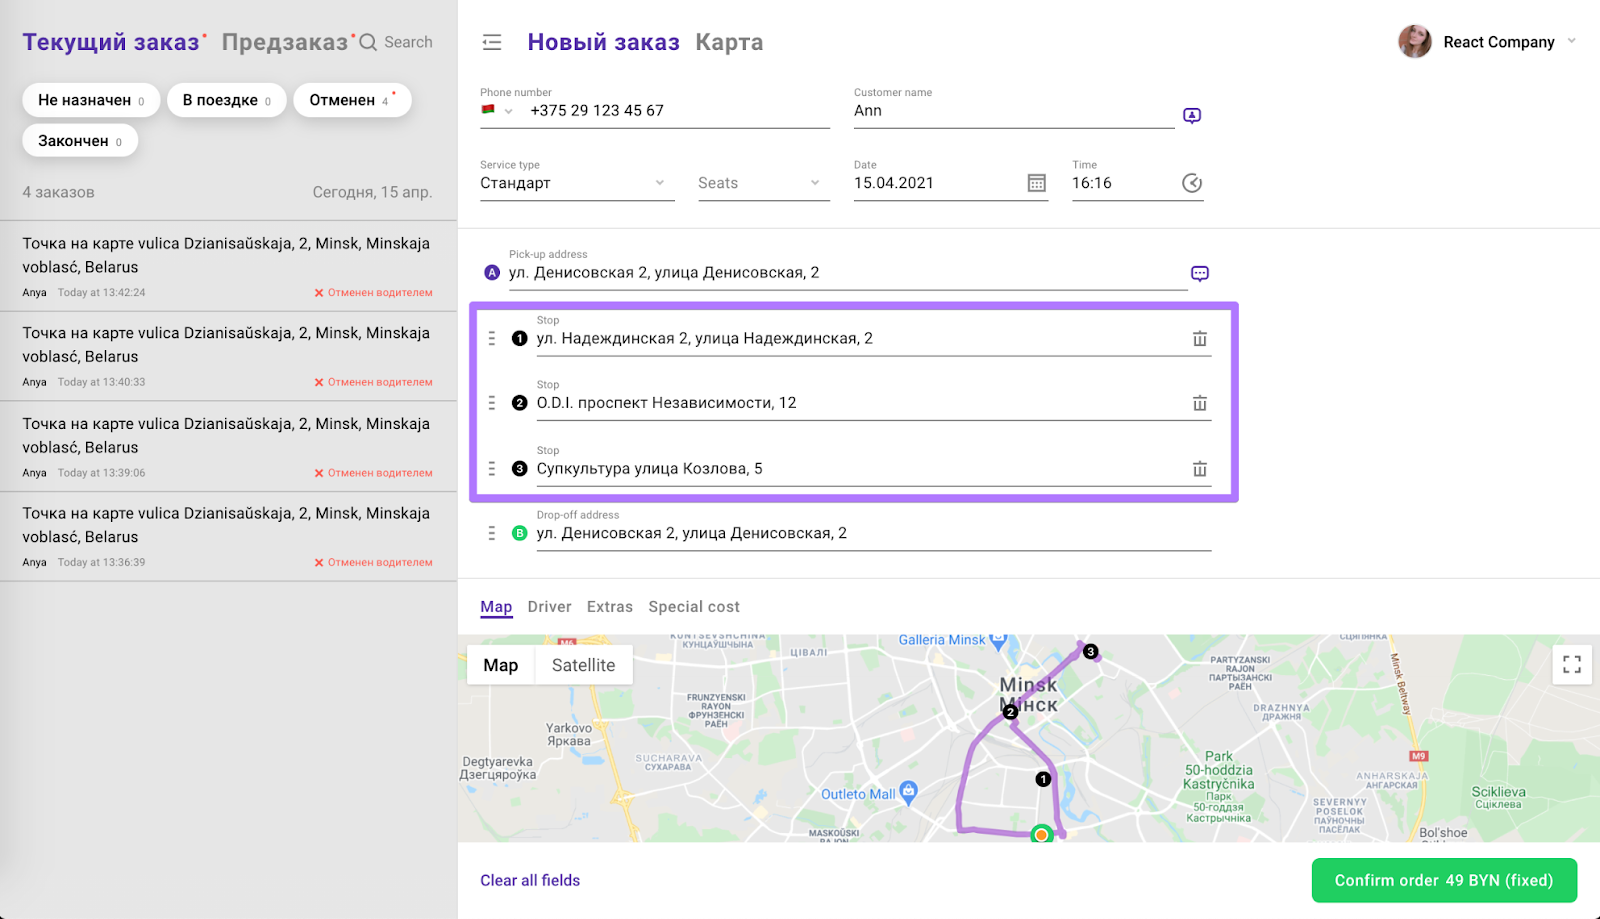The image size is (1600, 919).
Task: Toggle the map fullscreen button
Action: (1571, 665)
